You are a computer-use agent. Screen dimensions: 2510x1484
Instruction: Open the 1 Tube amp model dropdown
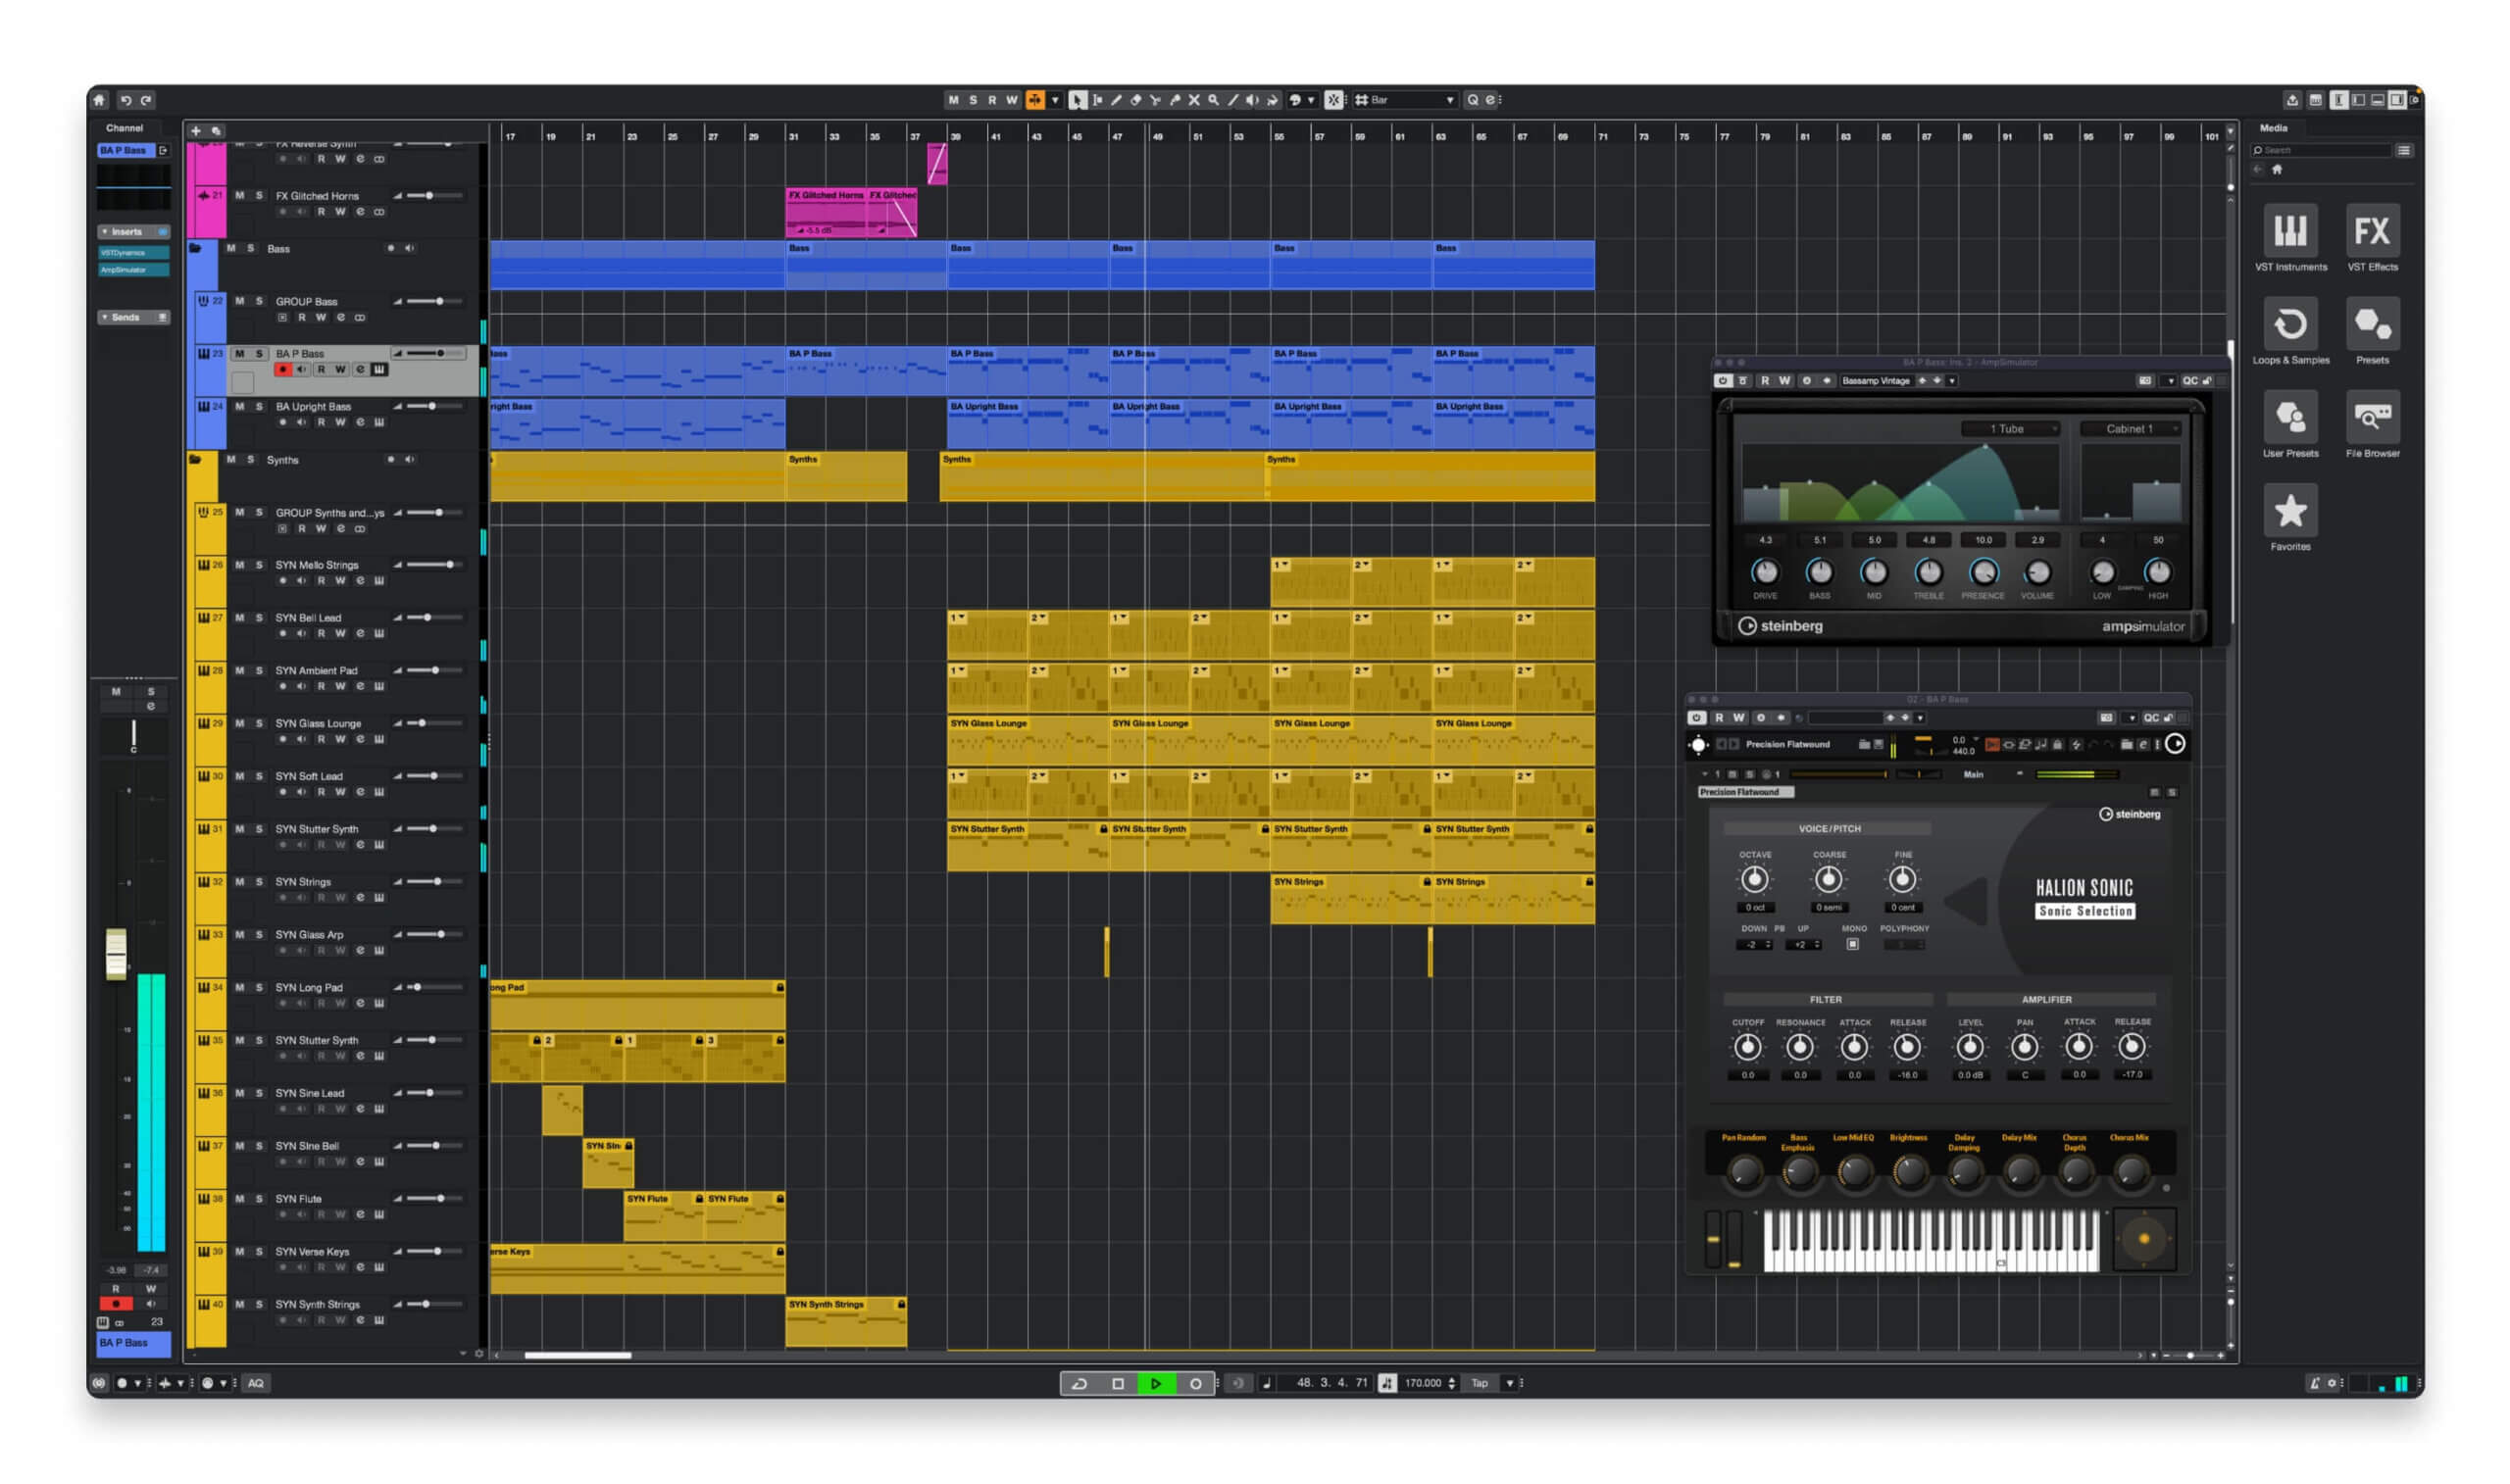(x=2010, y=428)
